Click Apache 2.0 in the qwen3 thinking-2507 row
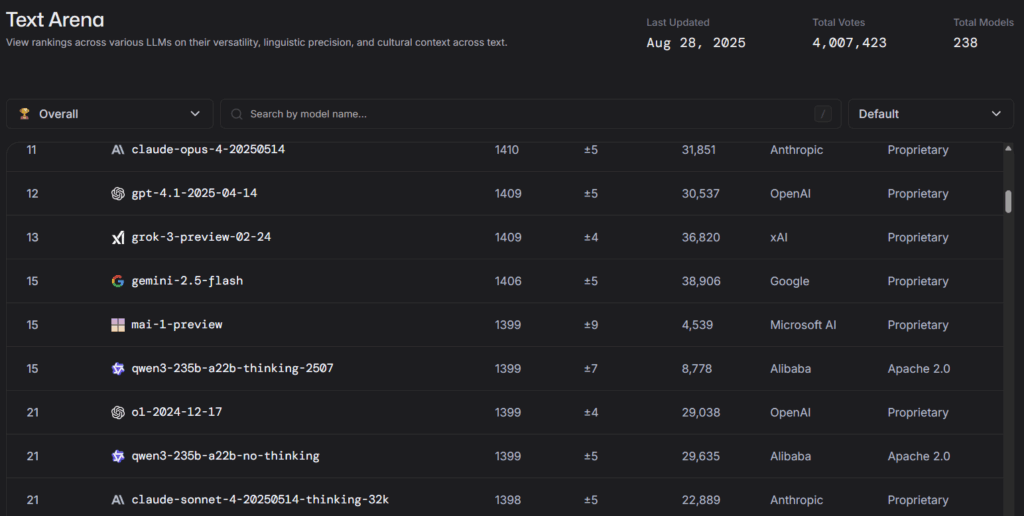 [x=918, y=368]
